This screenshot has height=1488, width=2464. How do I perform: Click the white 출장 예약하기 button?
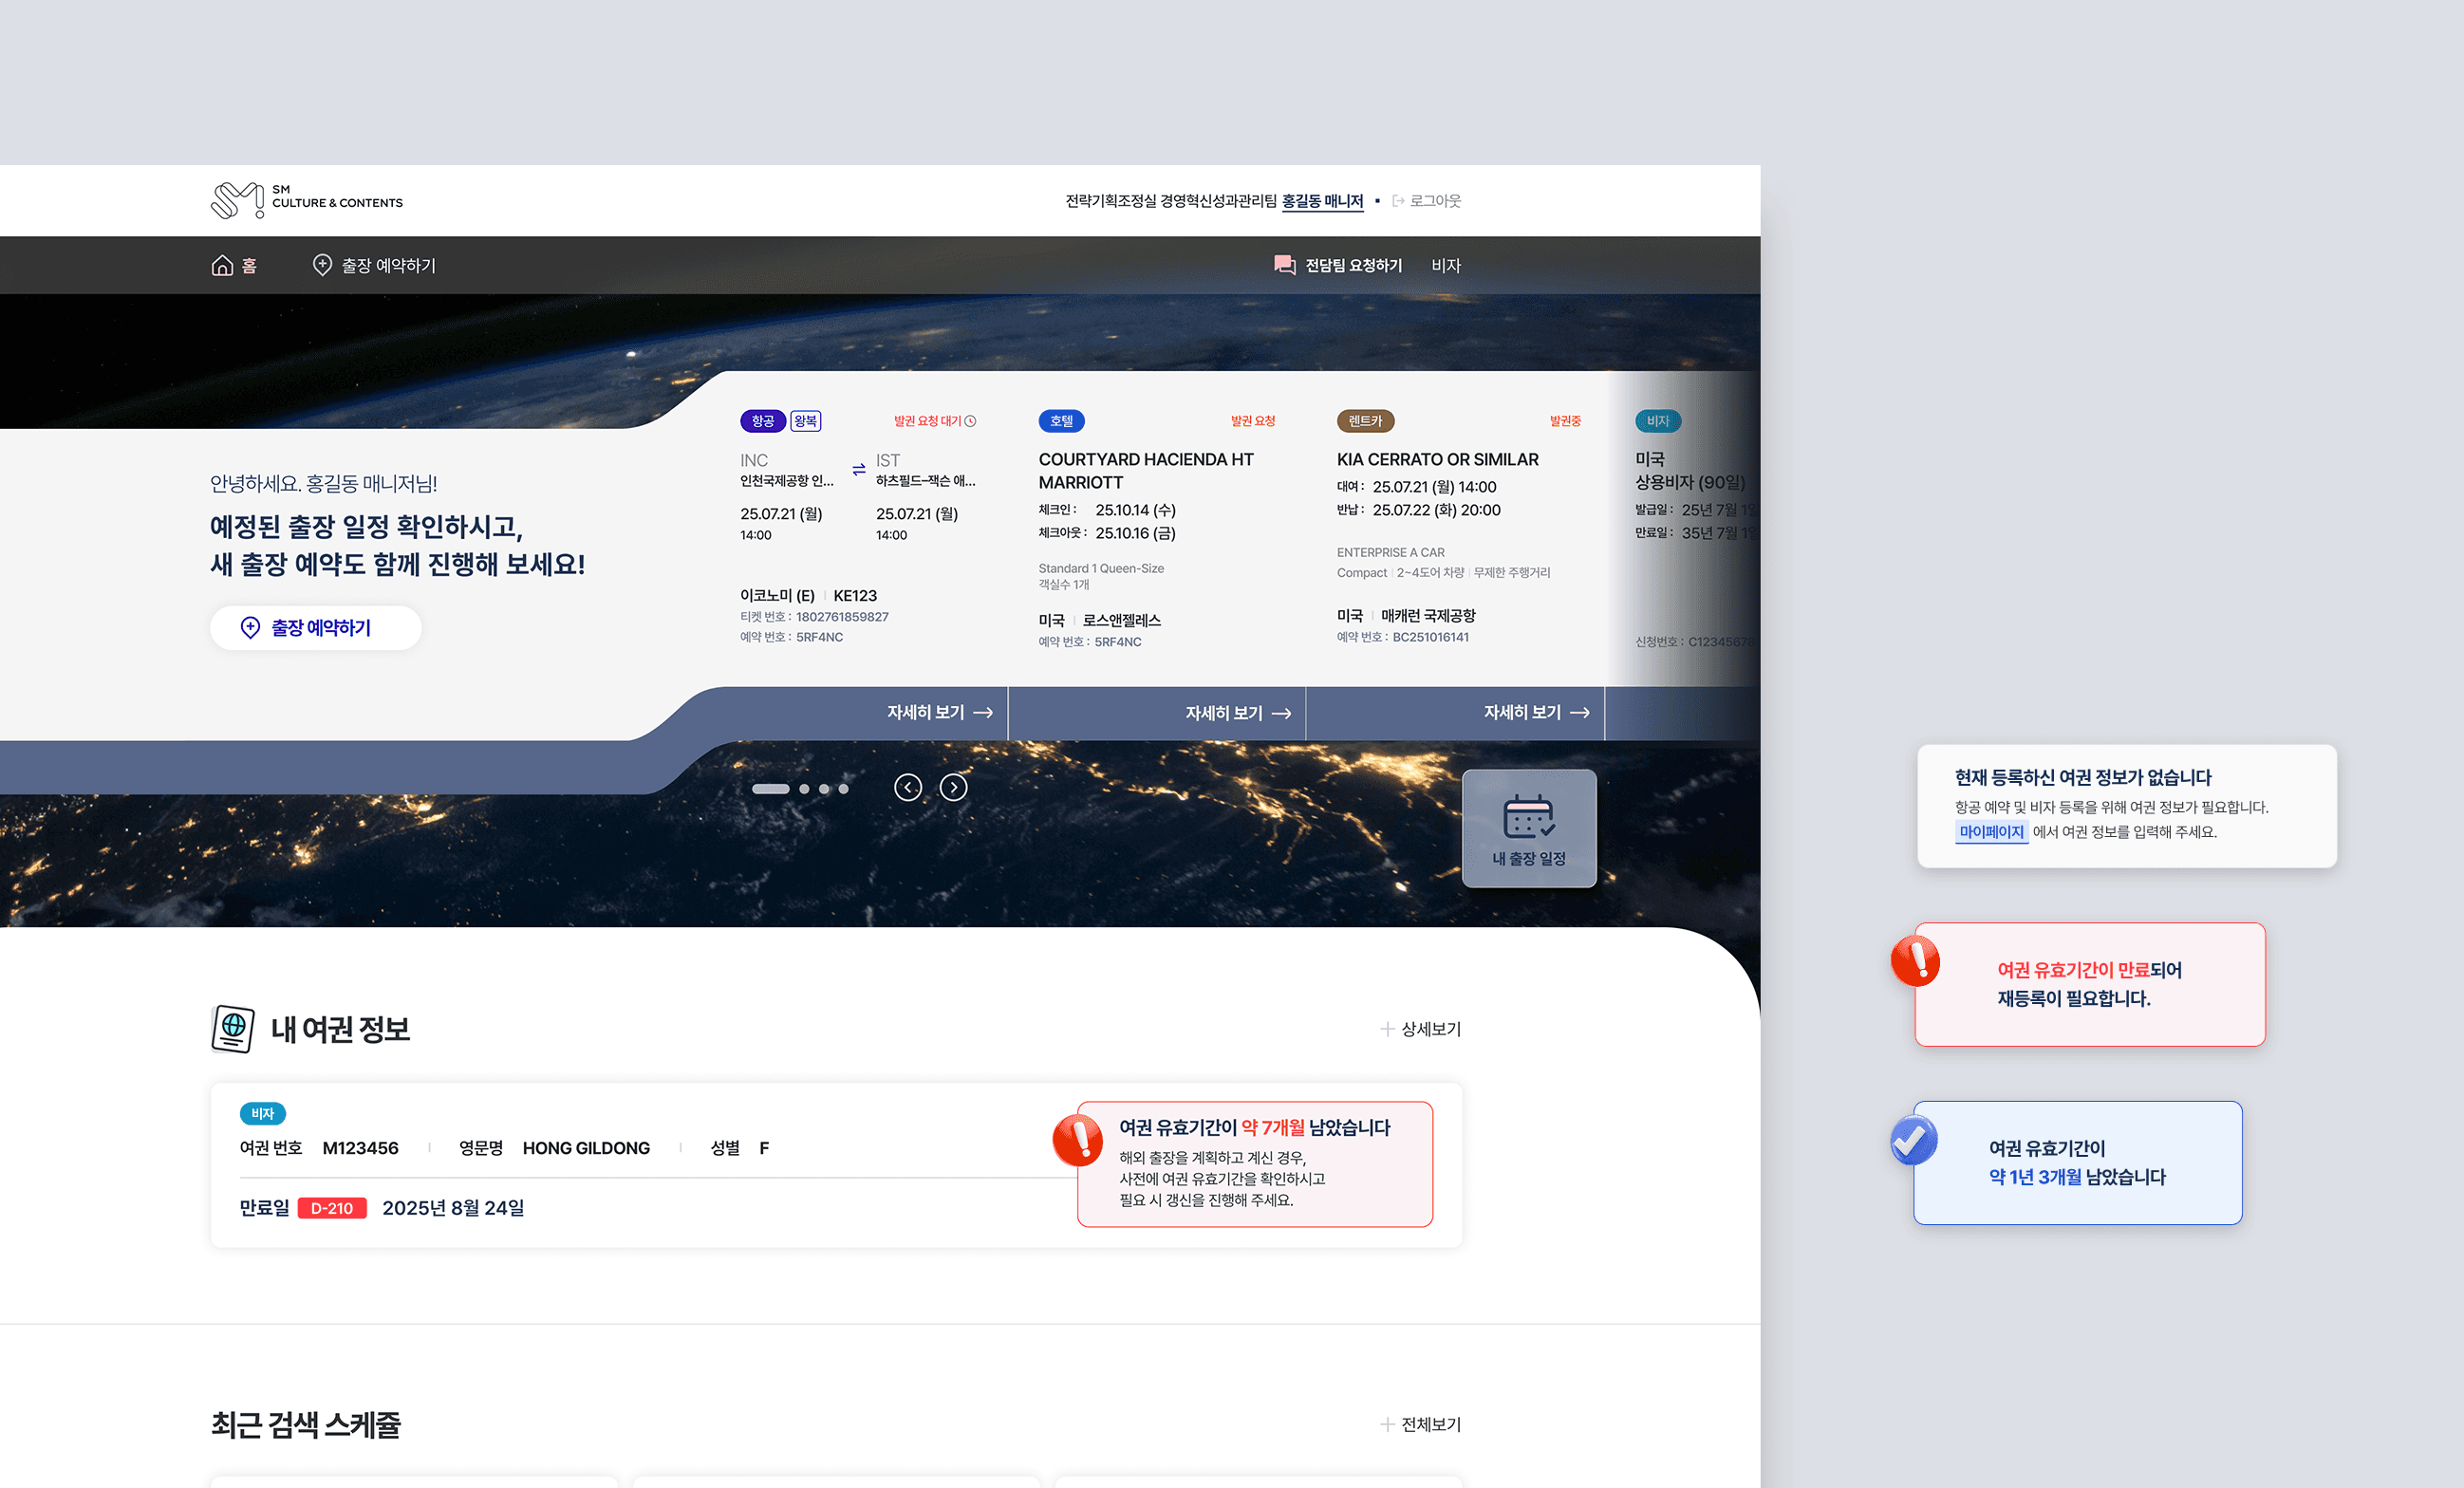[x=315, y=628]
